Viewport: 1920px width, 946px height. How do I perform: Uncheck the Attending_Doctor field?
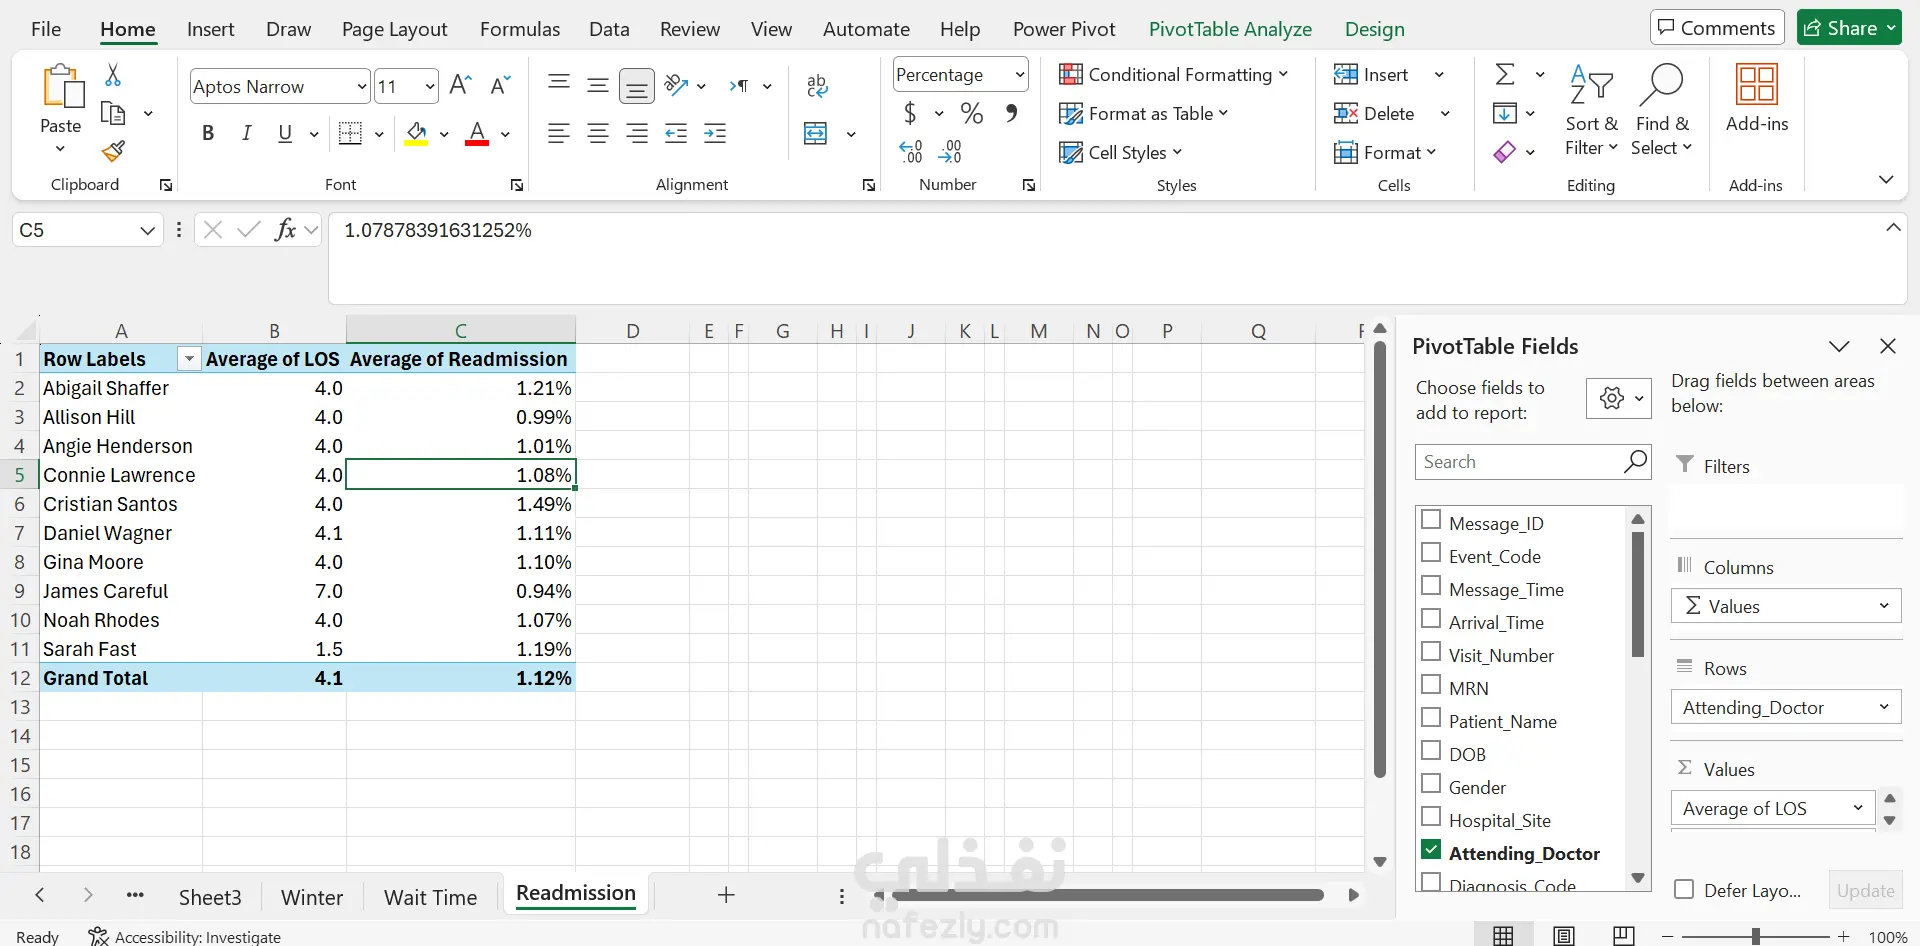(x=1431, y=850)
